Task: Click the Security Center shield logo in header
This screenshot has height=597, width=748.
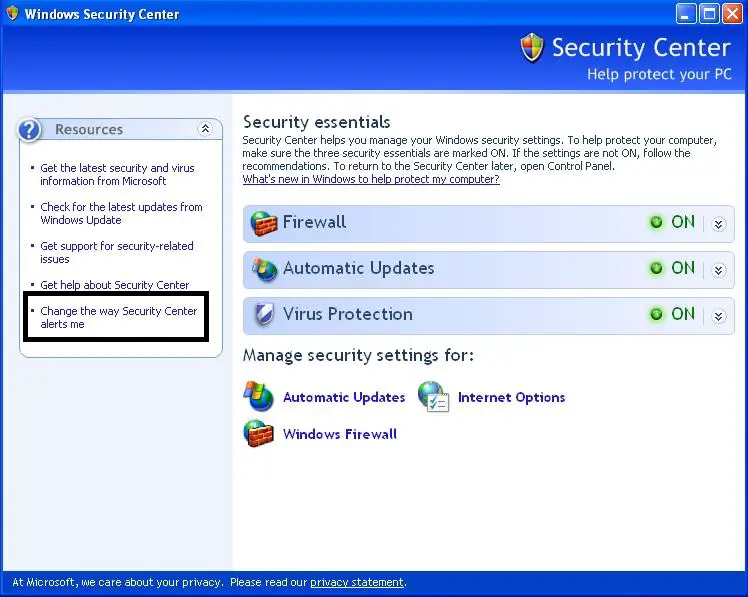Action: click(x=532, y=48)
